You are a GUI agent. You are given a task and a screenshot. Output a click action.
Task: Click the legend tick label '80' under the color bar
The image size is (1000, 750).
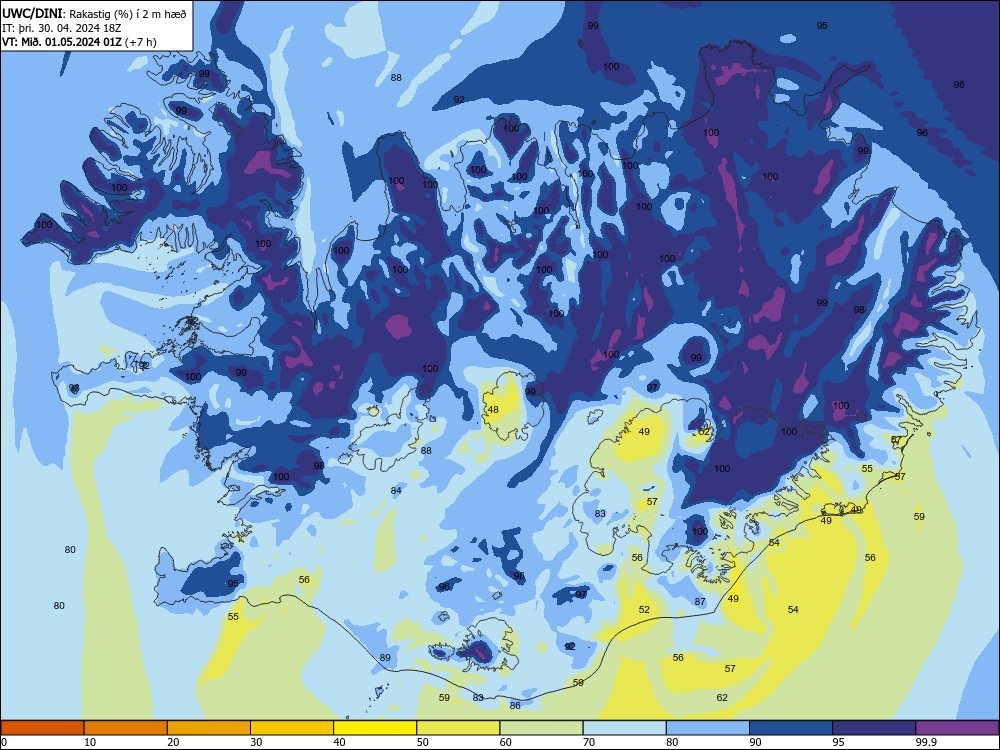pyautogui.click(x=672, y=742)
